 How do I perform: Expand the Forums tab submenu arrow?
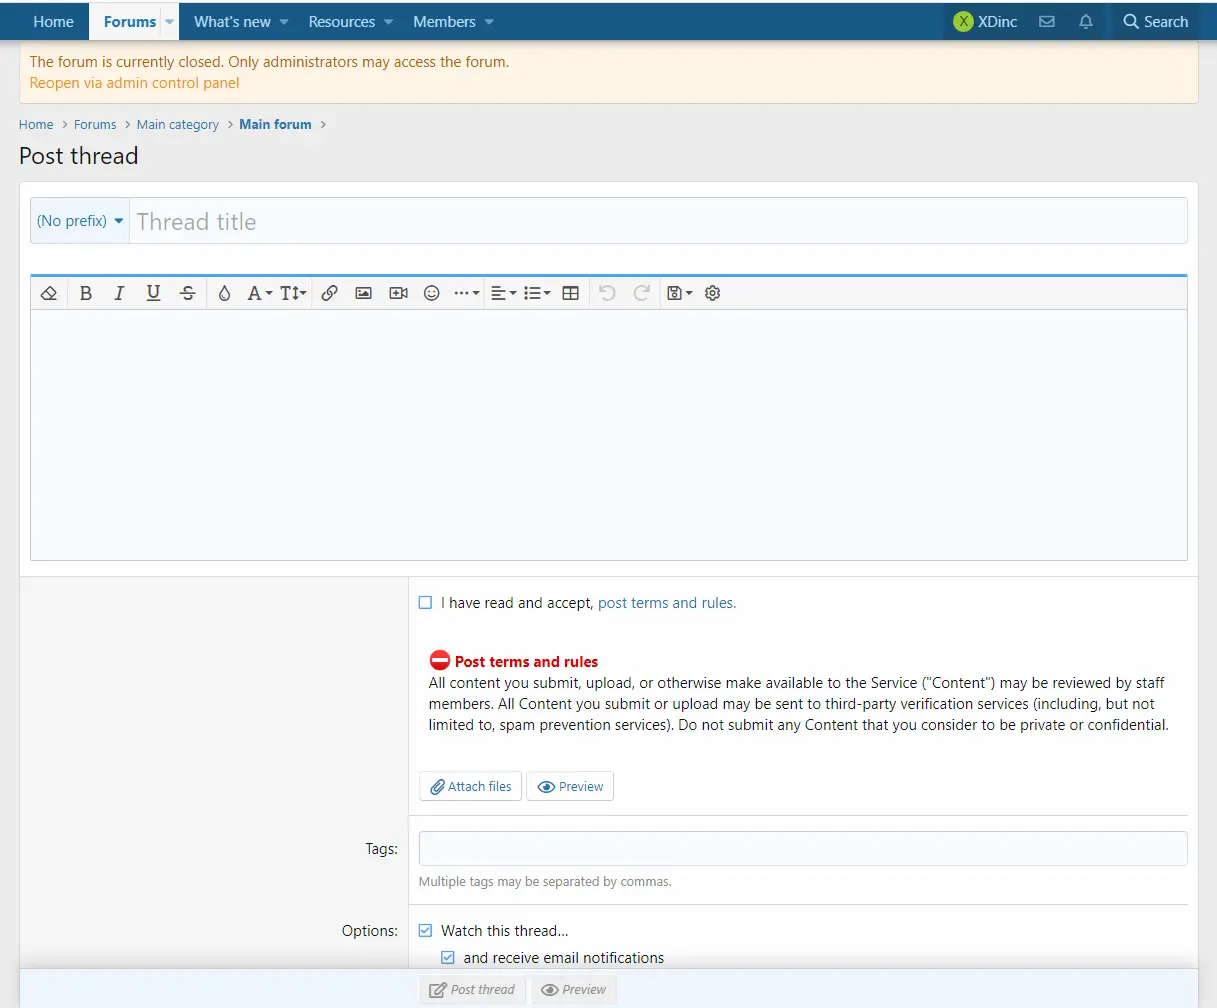click(169, 21)
